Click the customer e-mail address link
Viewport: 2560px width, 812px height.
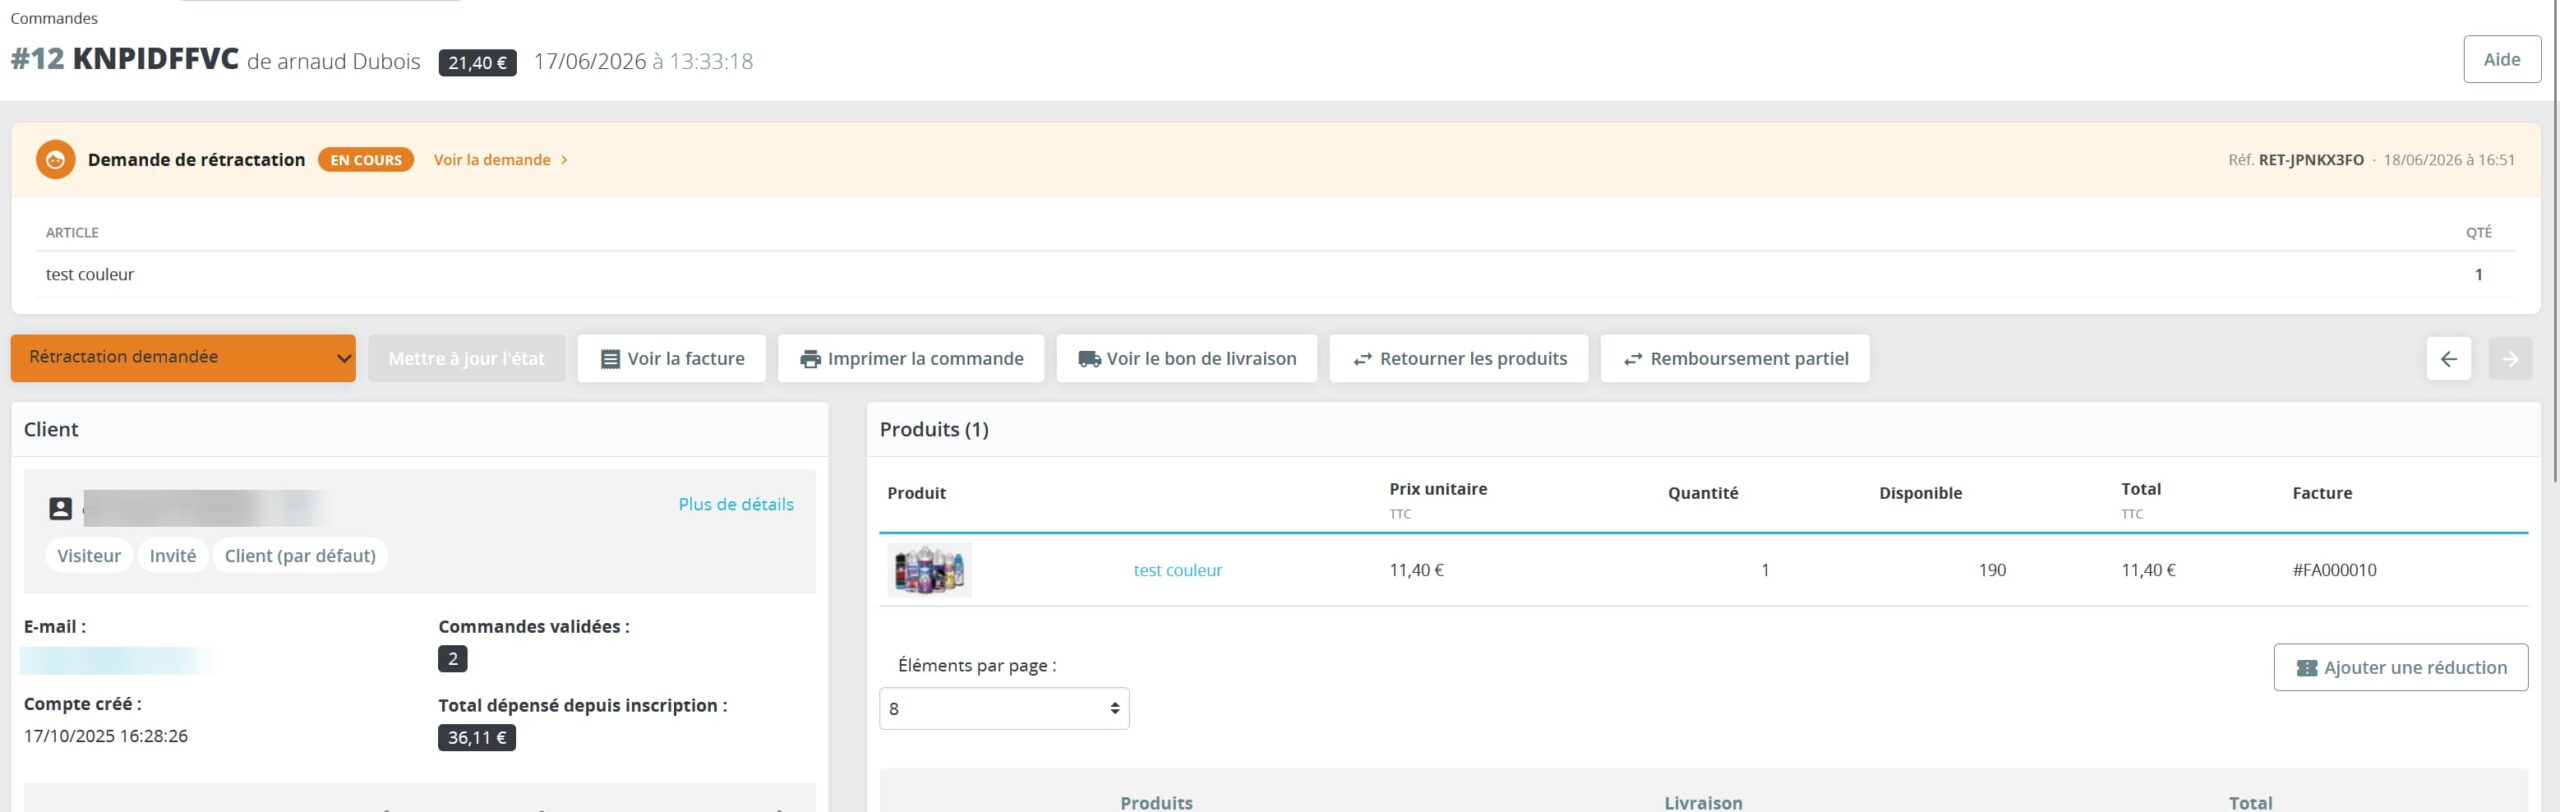(116, 660)
